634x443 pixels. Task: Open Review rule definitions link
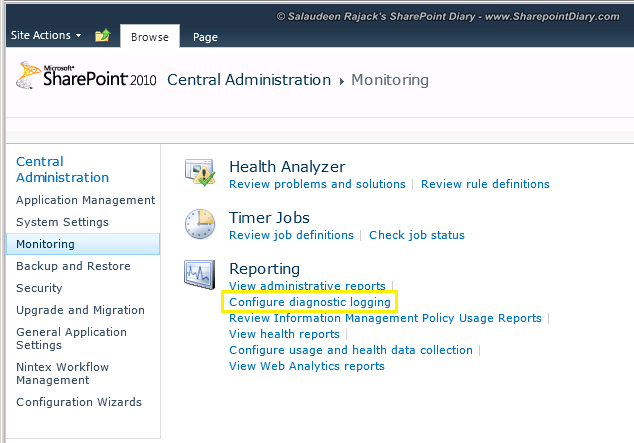485,184
